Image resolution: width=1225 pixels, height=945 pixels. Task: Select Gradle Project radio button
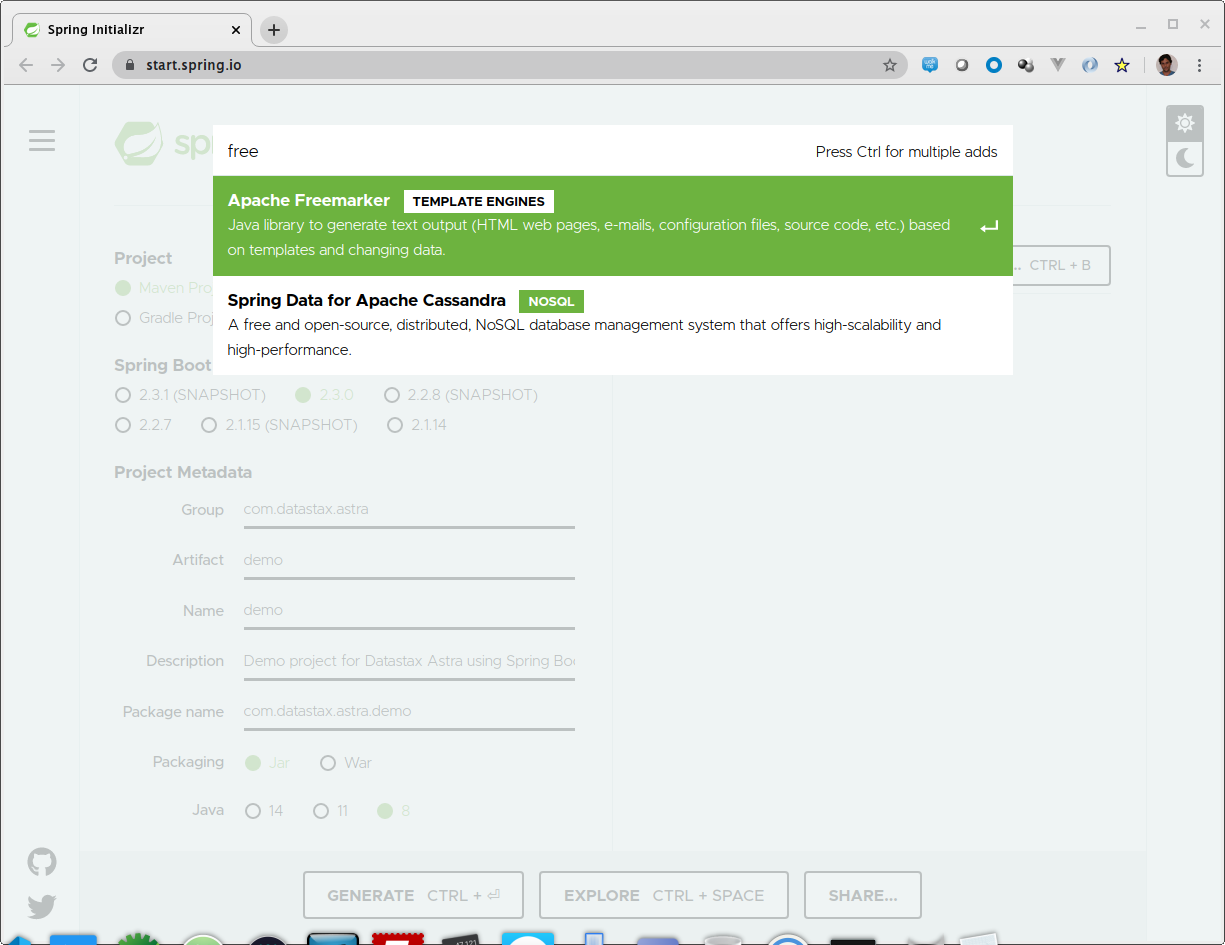[123, 318]
